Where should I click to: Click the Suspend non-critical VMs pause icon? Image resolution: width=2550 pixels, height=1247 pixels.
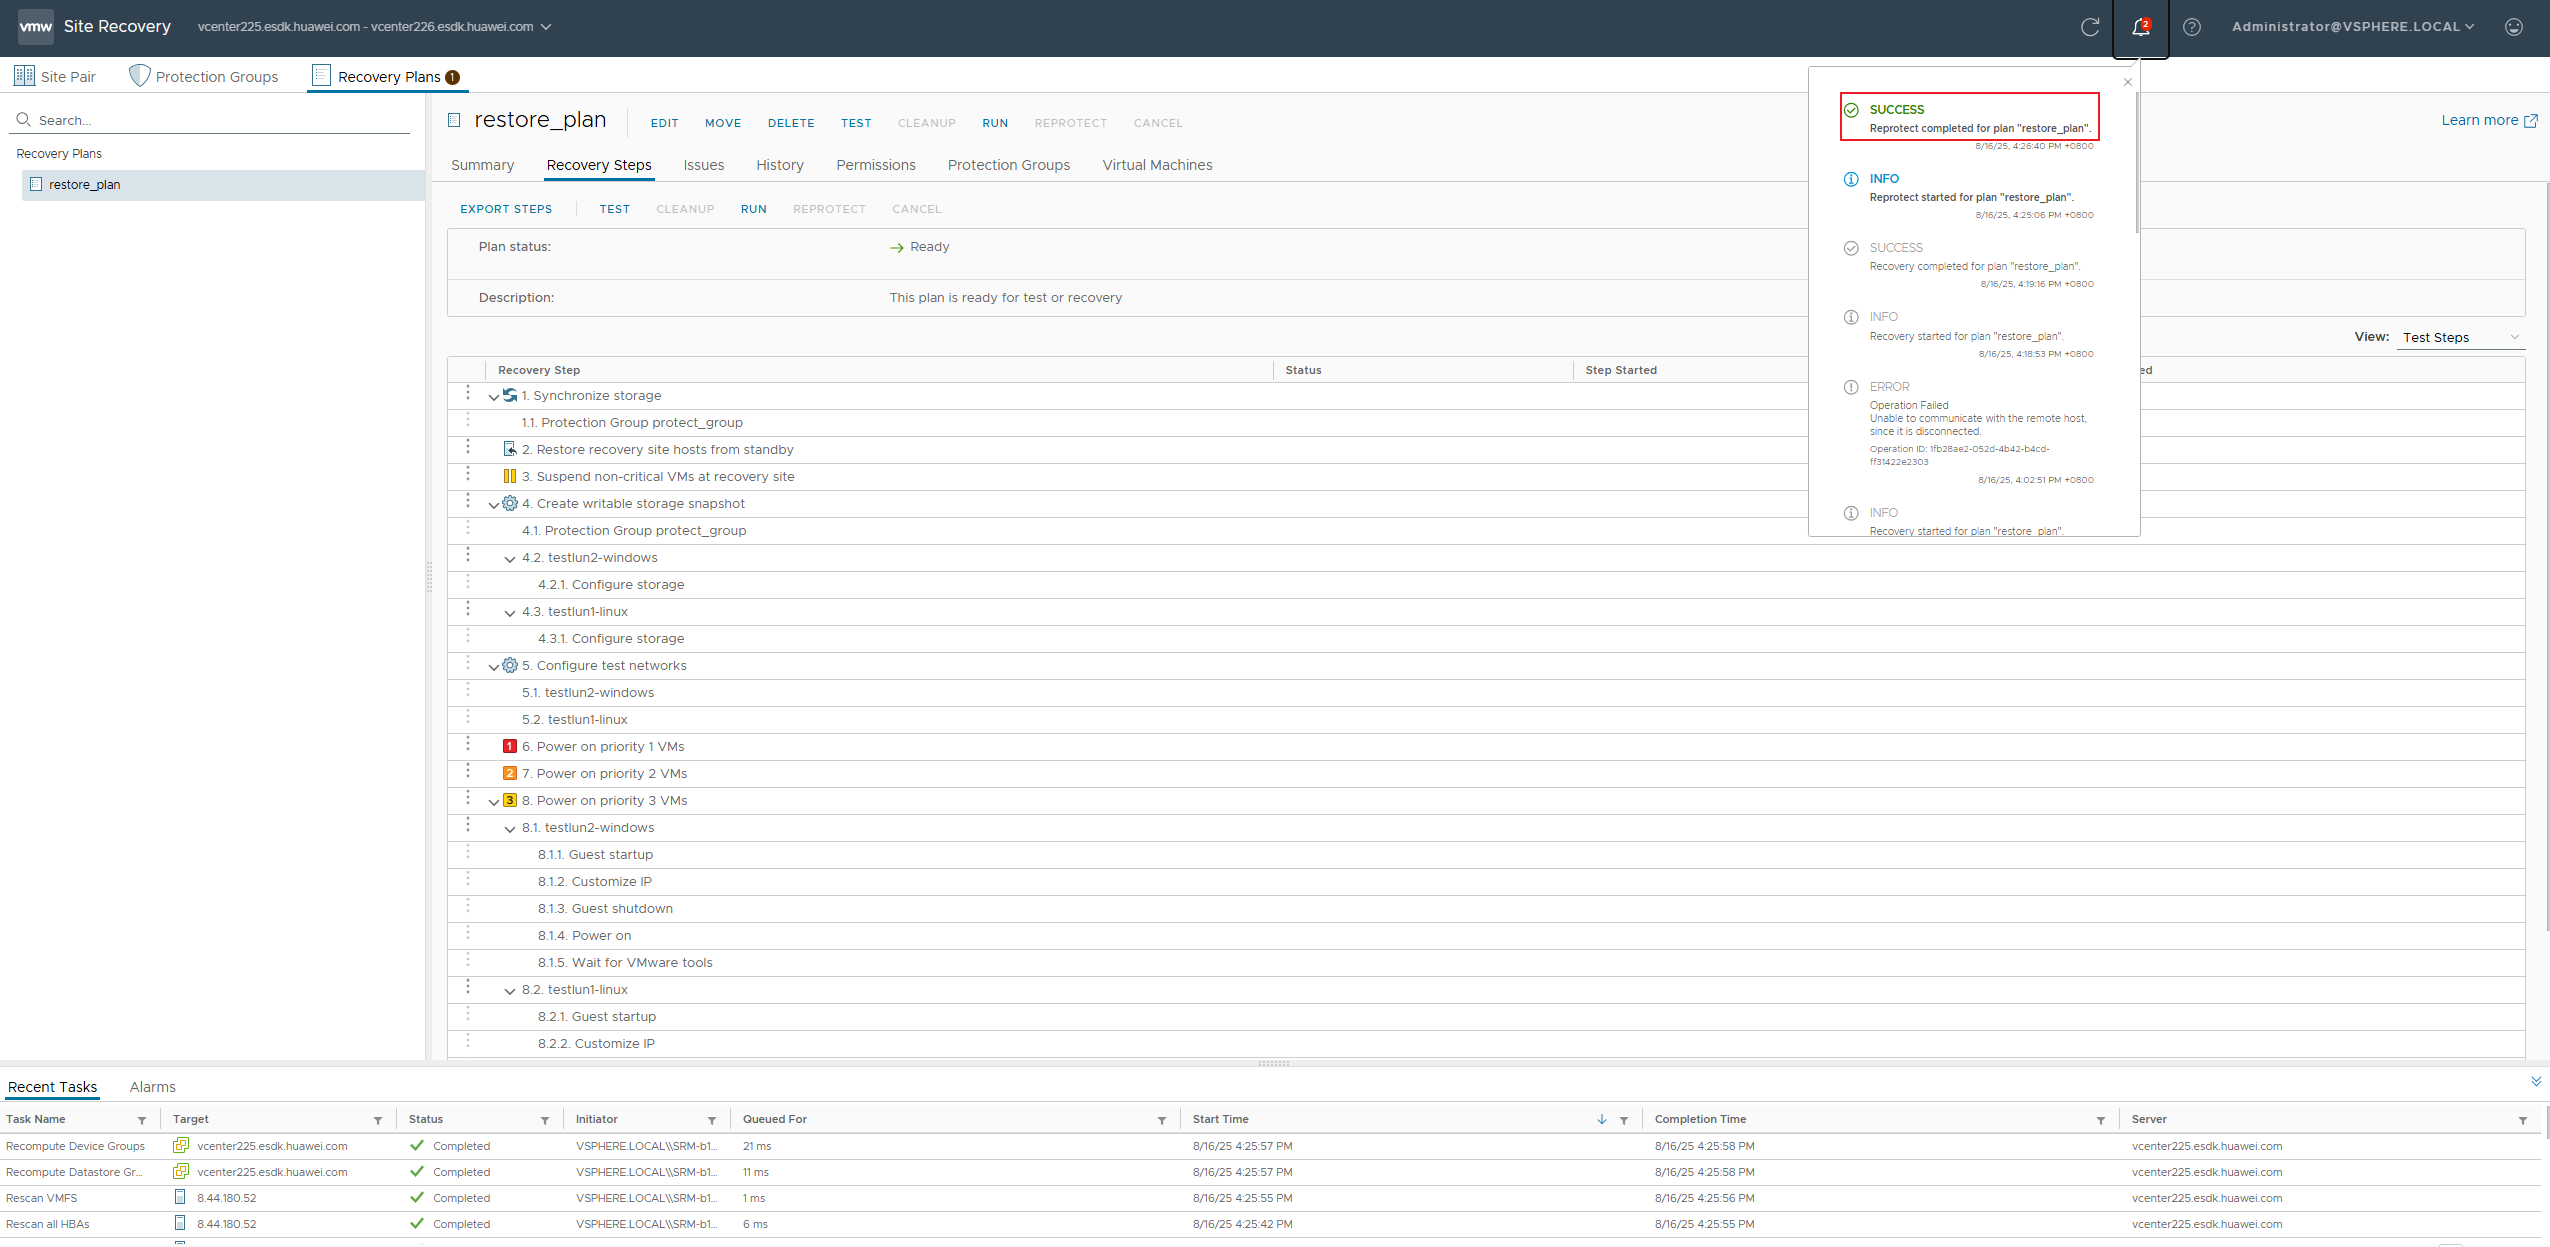point(510,476)
